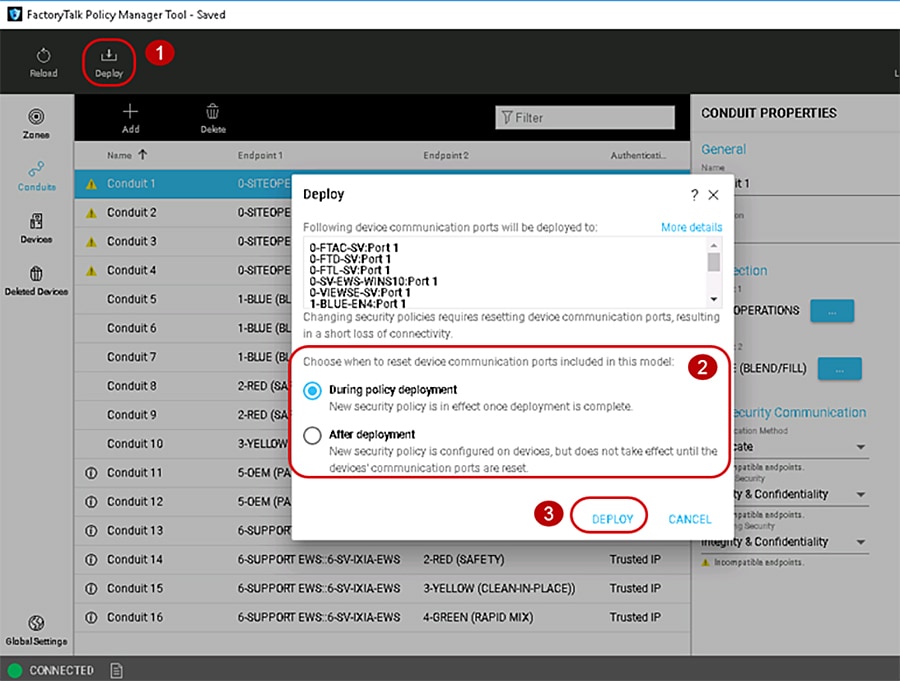Viewport: 900px width, 681px height.
Task: Open the Integrity & Confidentiality dropdown under Security
Action: click(x=861, y=494)
